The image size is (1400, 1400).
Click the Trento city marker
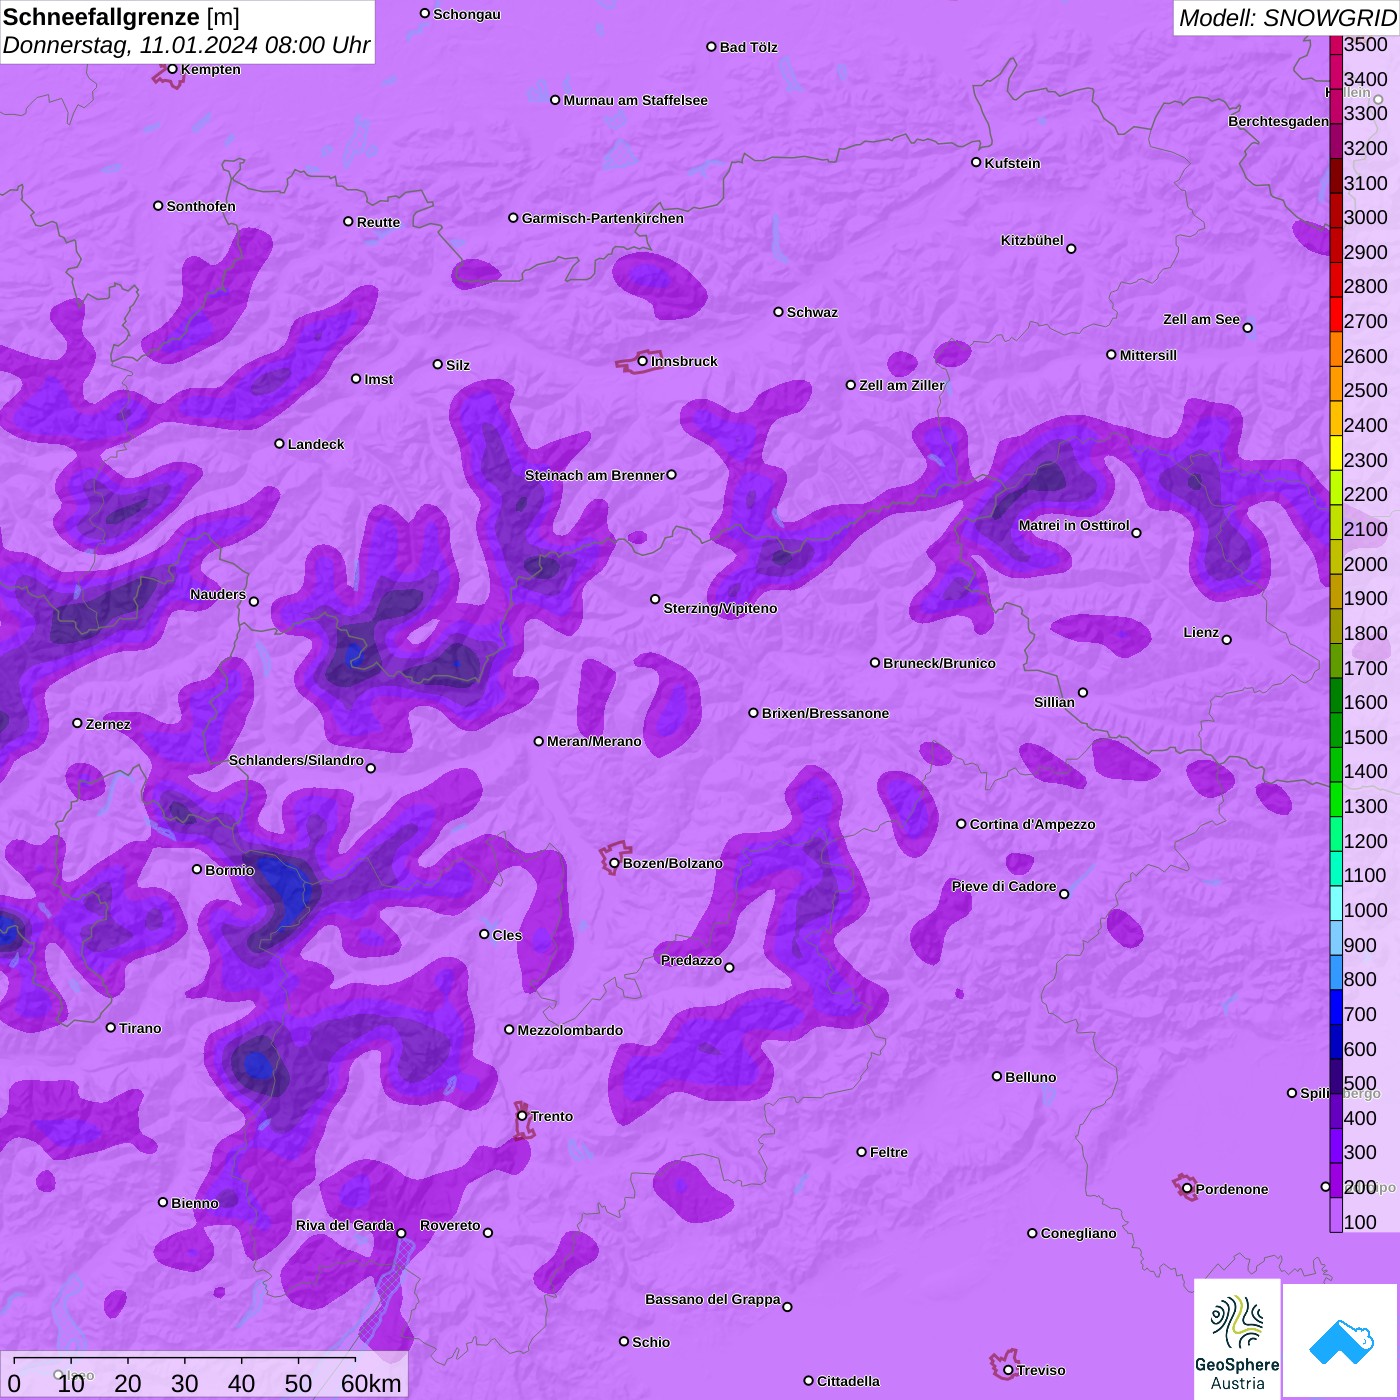(x=522, y=1116)
